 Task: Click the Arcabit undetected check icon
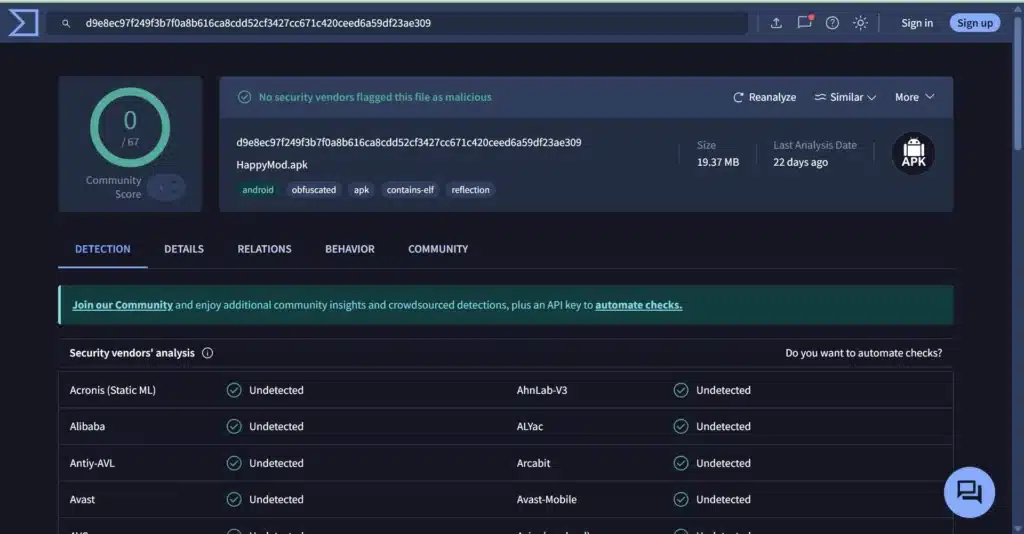coord(680,463)
